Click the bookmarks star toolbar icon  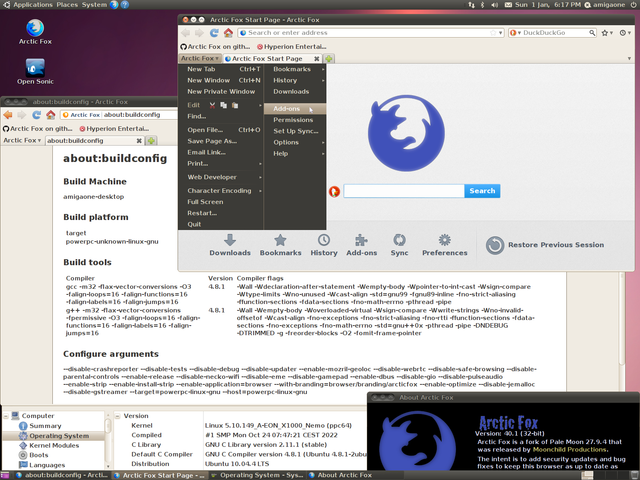click(604, 33)
